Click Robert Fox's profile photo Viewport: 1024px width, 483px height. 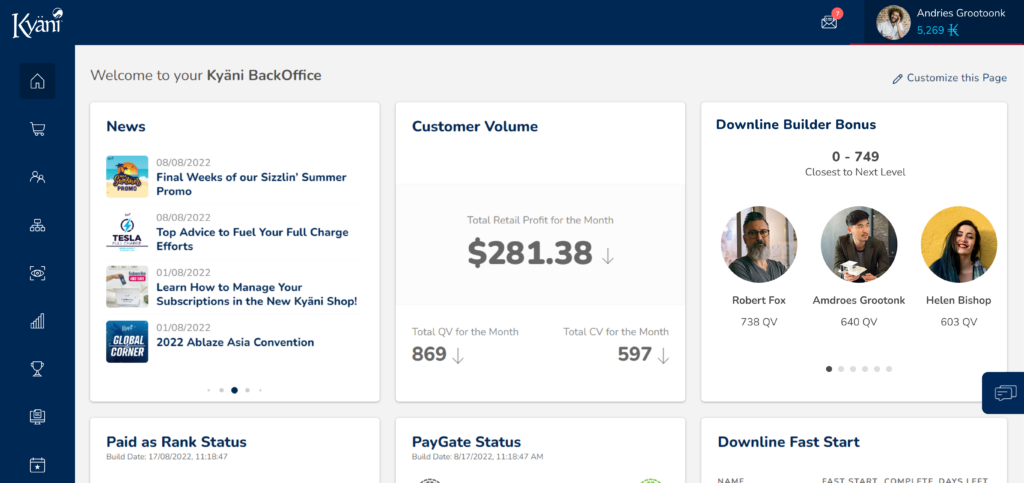[x=759, y=244]
